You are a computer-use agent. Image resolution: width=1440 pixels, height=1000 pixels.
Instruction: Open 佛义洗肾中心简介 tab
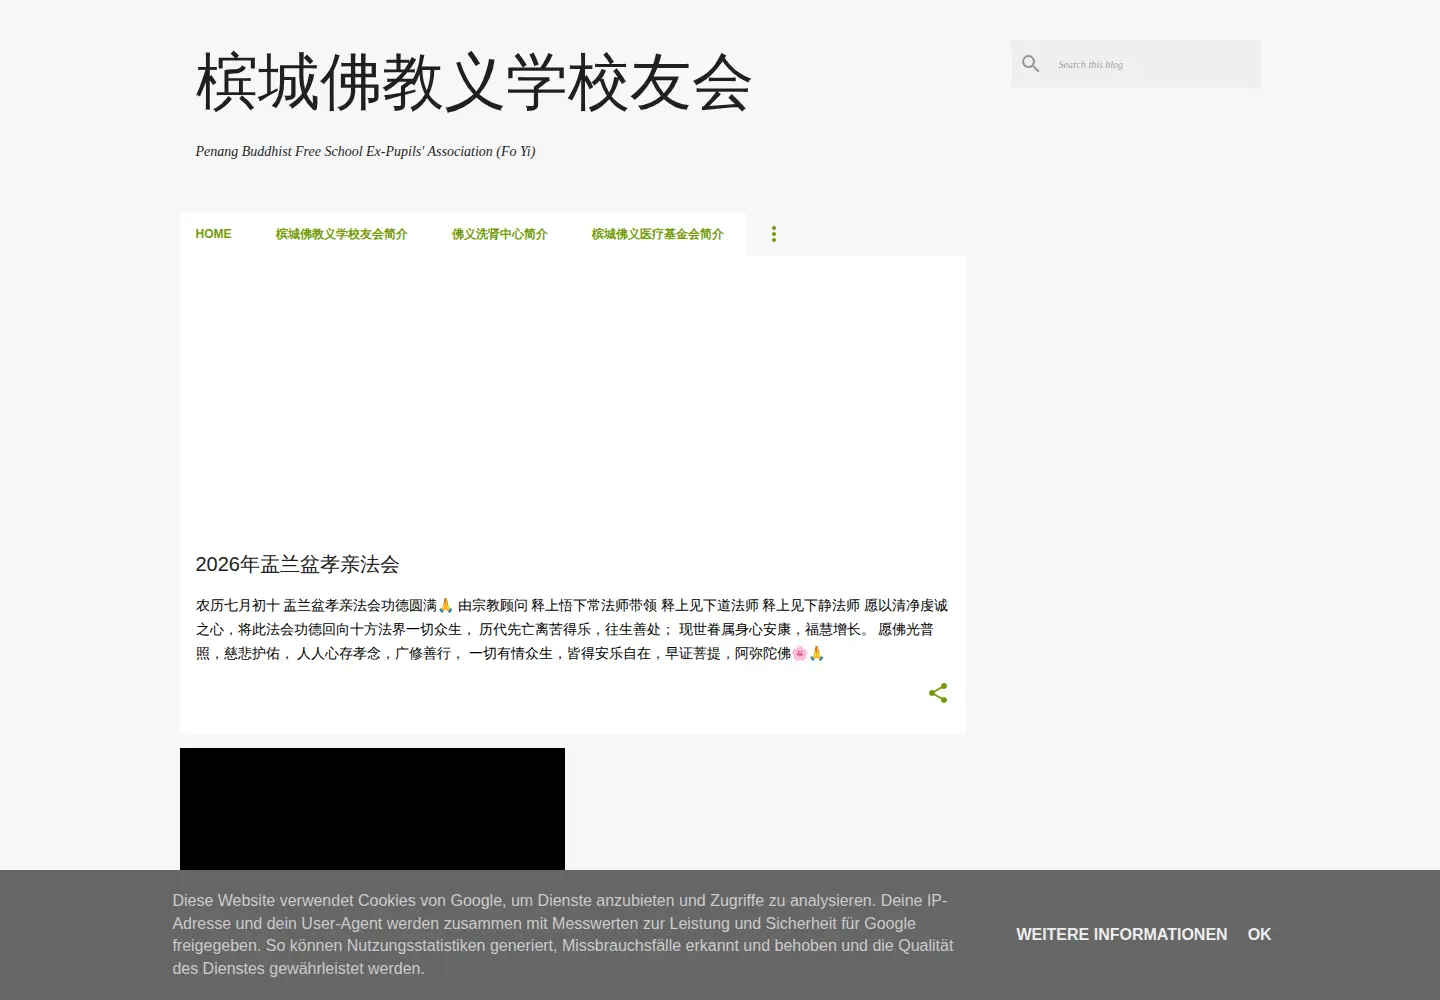499,234
